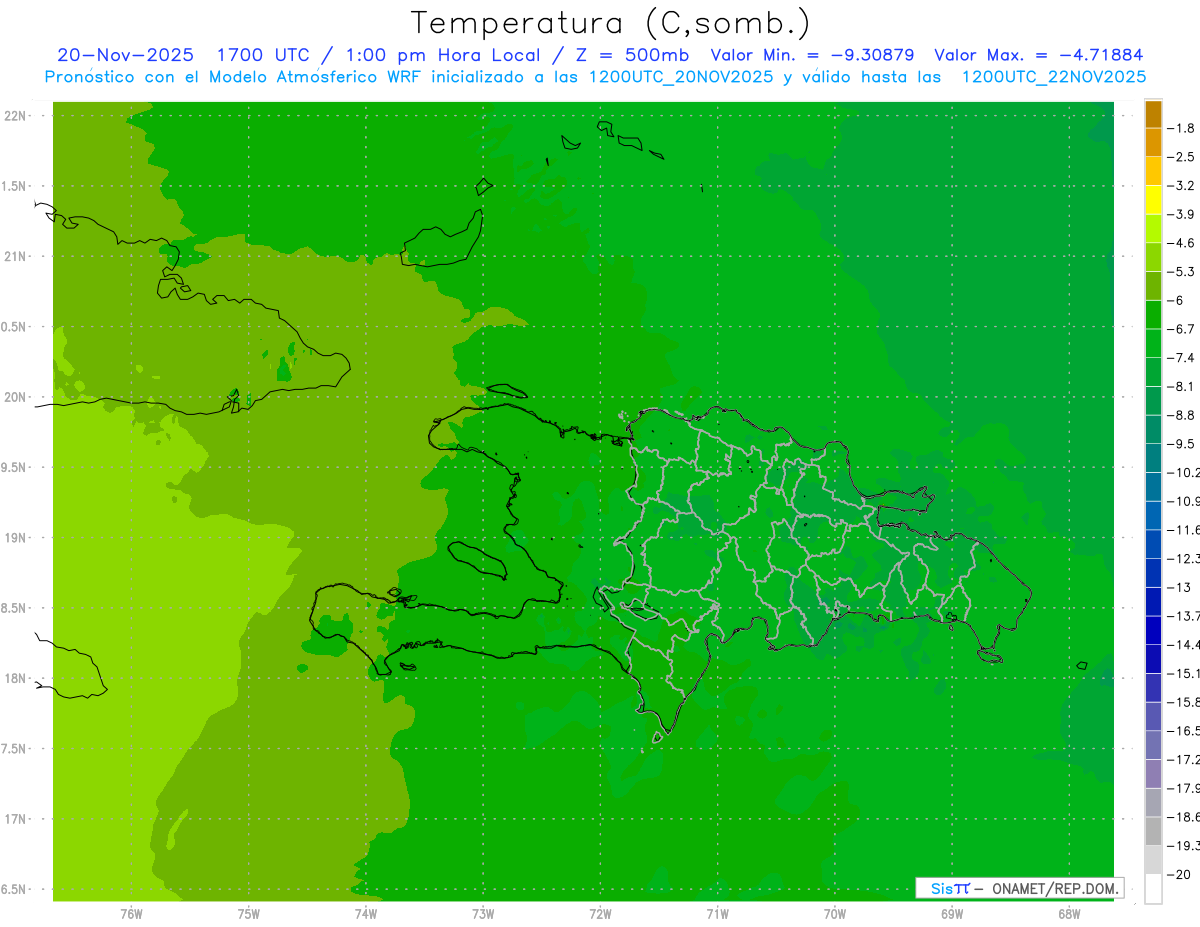The image size is (1200, 927).
Task: Click the 'SisPI - ONAMET/REP.DOM.' credit label
Action: (x=1020, y=888)
